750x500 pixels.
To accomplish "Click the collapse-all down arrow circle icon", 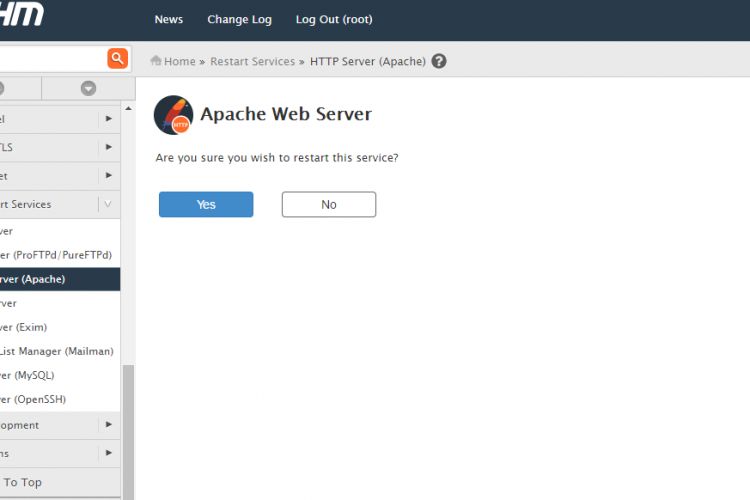I will (88, 89).
